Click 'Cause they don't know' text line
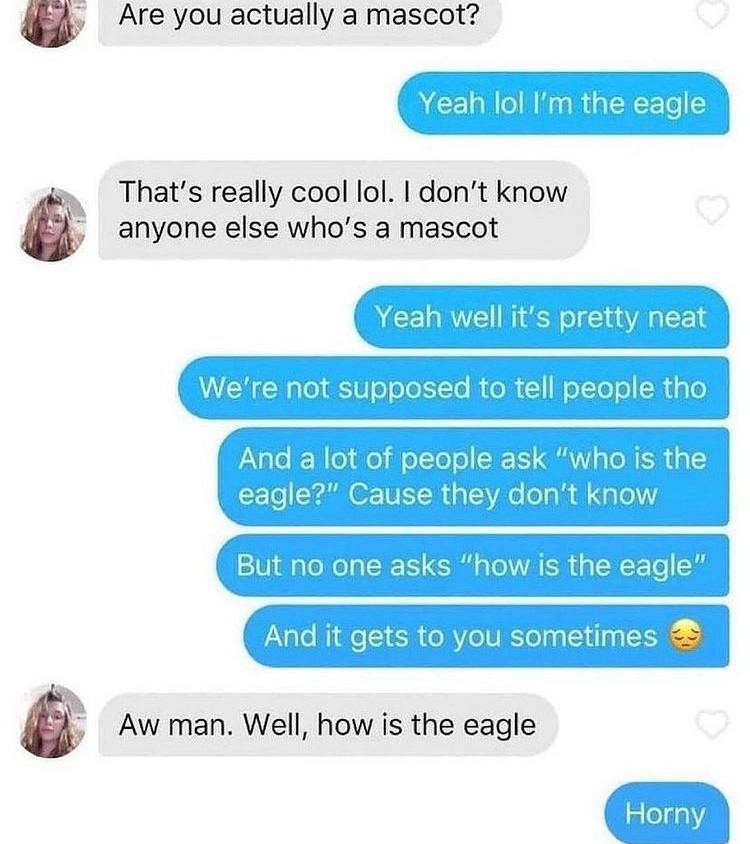 point(503,495)
